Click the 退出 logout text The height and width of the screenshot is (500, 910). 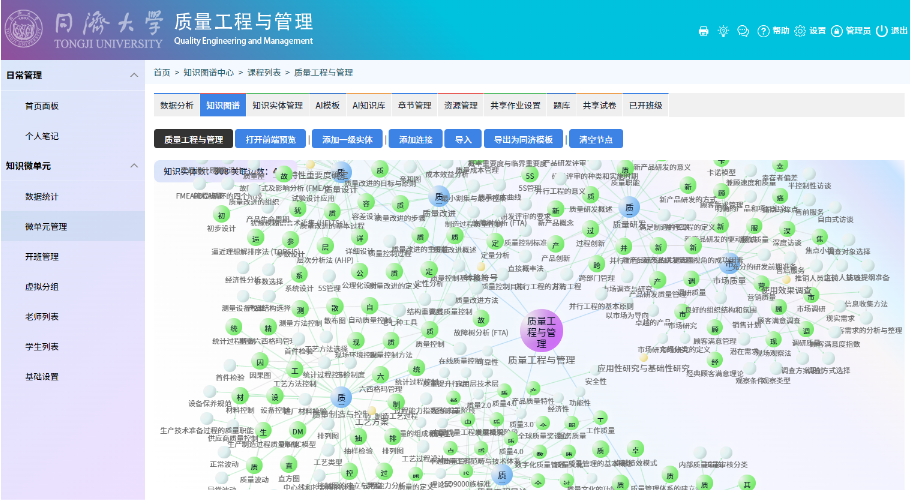pos(899,31)
